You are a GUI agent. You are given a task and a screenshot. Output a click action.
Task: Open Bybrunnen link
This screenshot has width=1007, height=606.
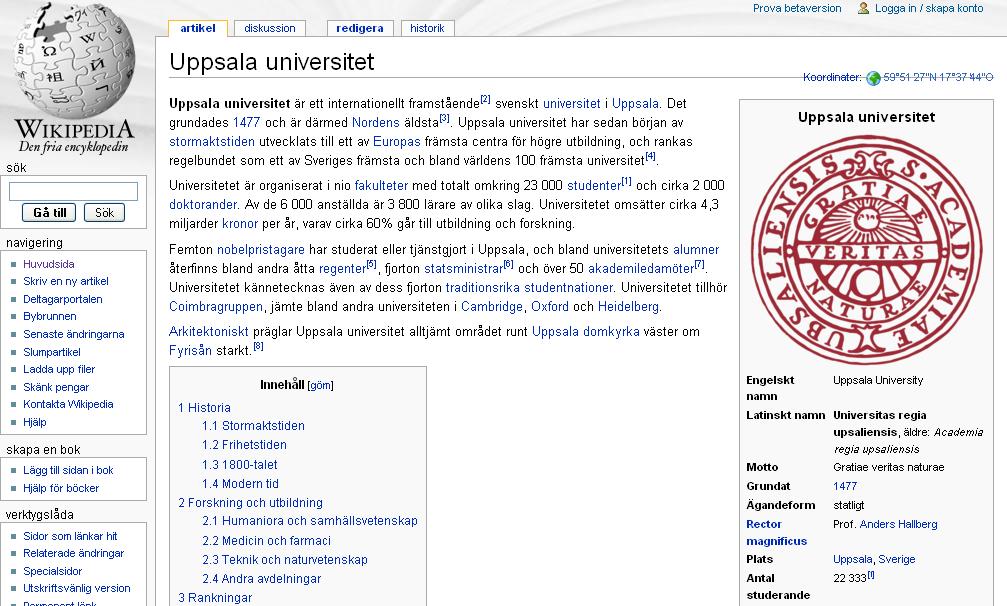(x=49, y=316)
